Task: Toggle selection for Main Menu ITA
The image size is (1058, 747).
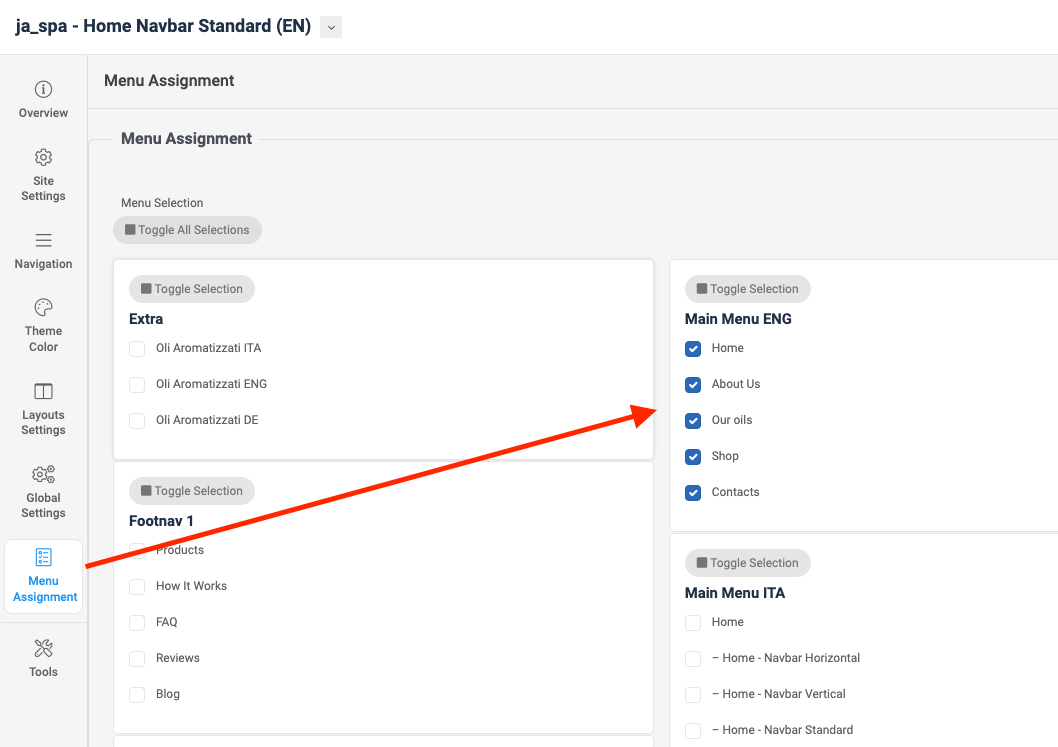Action: (x=747, y=563)
